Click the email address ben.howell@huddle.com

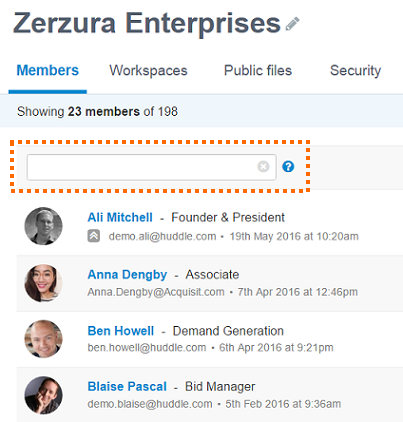tap(147, 348)
